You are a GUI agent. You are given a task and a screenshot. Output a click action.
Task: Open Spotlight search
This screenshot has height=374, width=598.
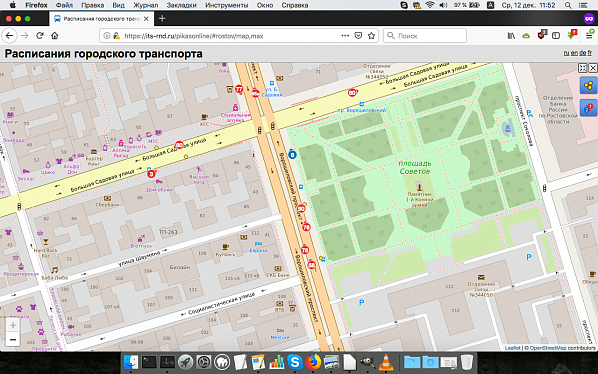pyautogui.click(x=568, y=5)
